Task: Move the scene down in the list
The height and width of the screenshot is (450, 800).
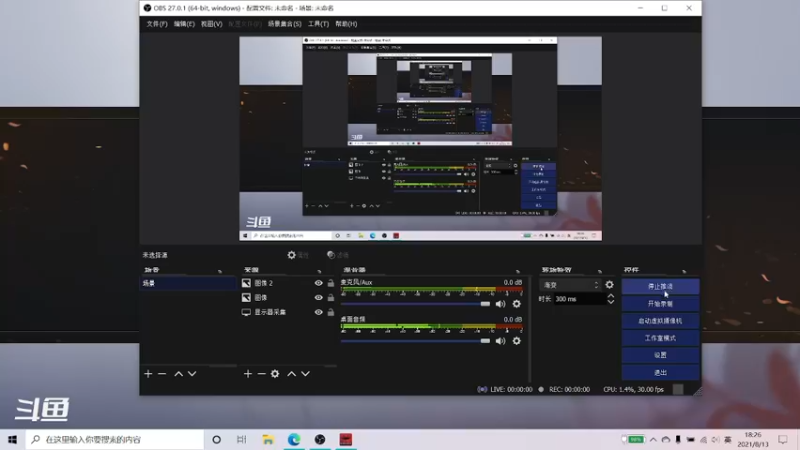Action: 192,374
